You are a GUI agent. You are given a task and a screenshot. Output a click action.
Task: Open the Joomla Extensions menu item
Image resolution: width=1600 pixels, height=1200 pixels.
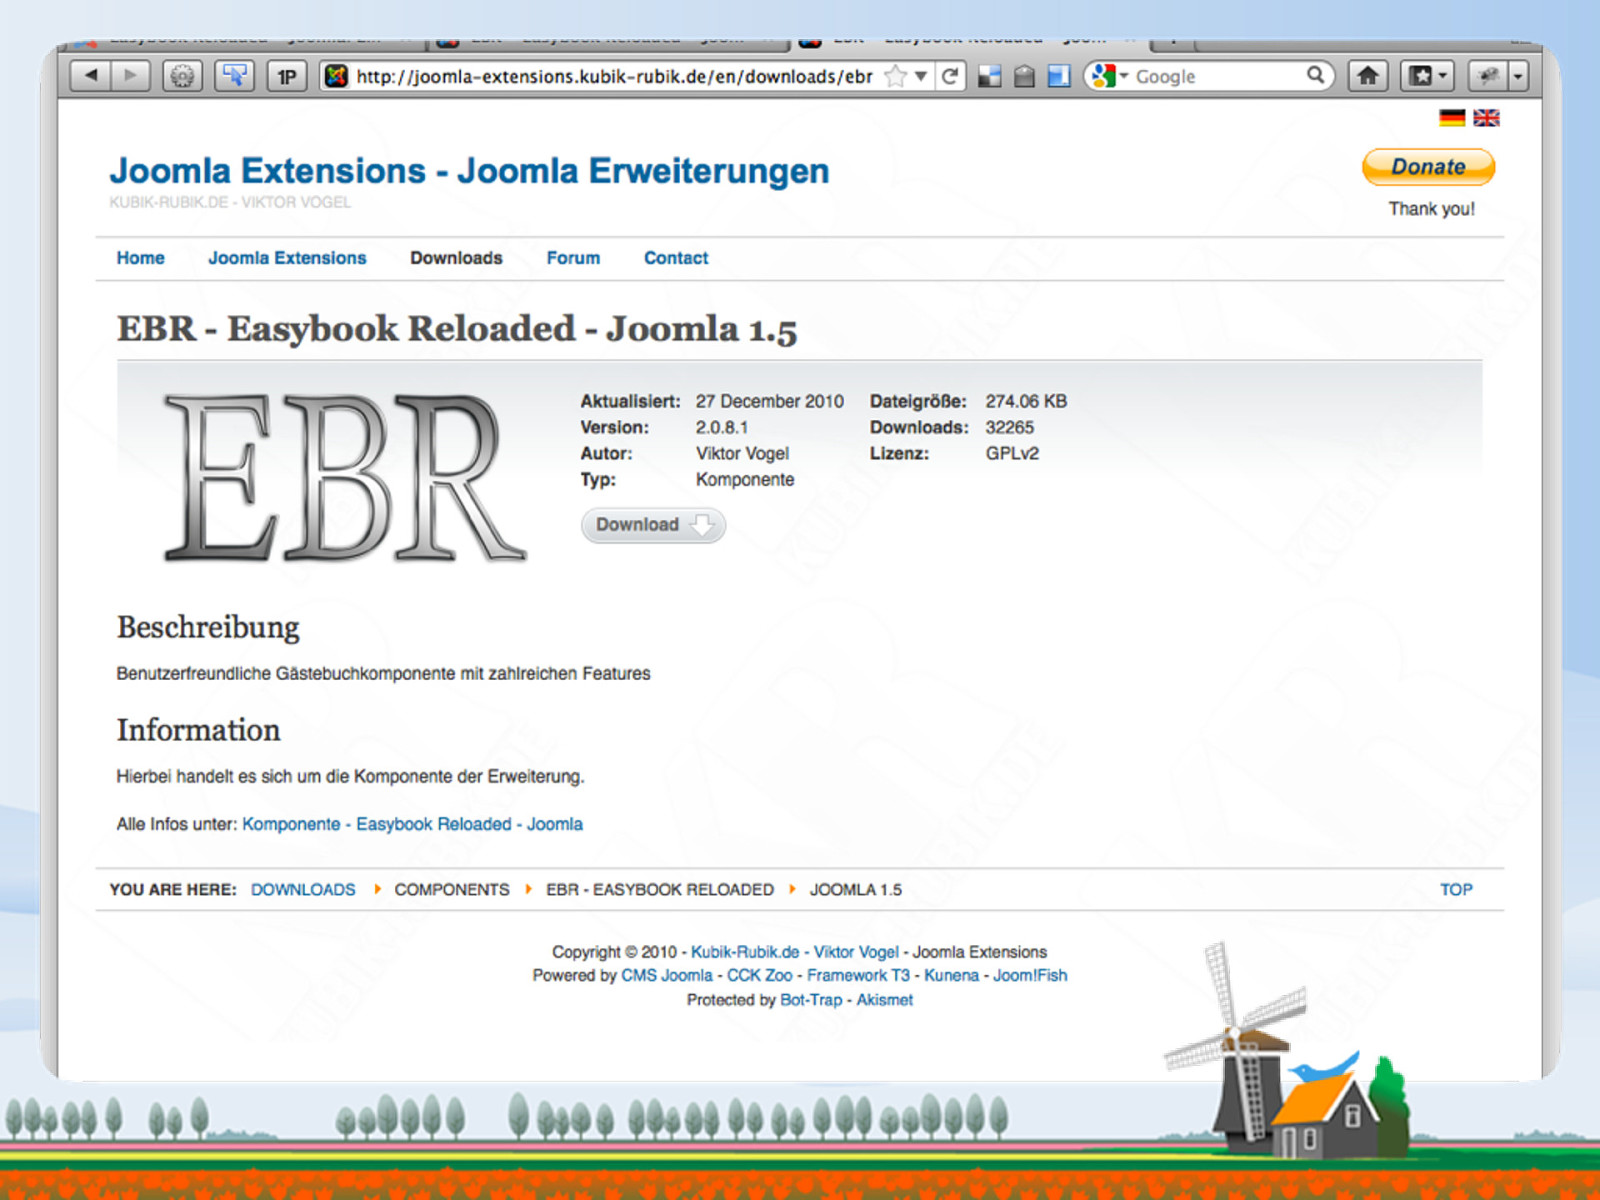click(x=287, y=258)
